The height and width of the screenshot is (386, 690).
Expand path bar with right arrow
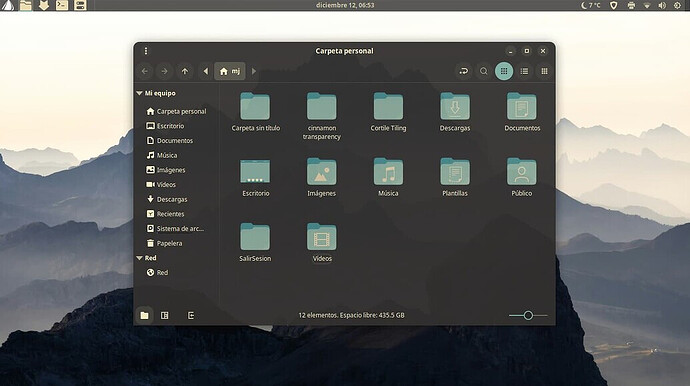tap(253, 71)
